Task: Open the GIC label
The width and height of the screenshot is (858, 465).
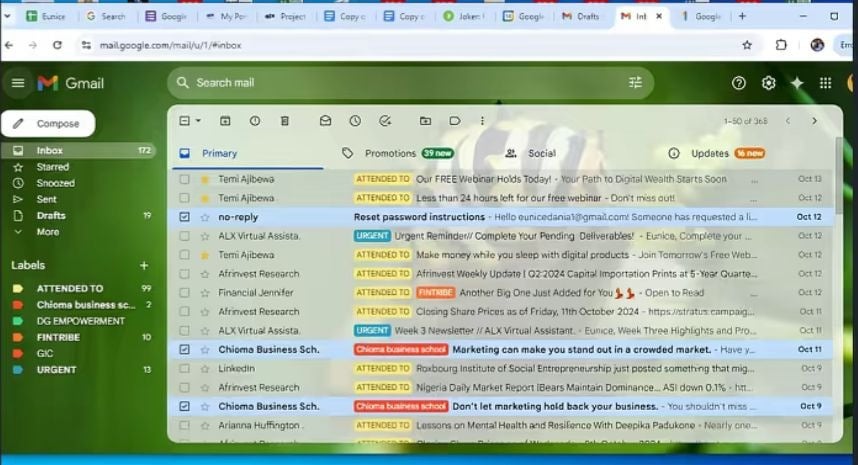Action: [45, 353]
